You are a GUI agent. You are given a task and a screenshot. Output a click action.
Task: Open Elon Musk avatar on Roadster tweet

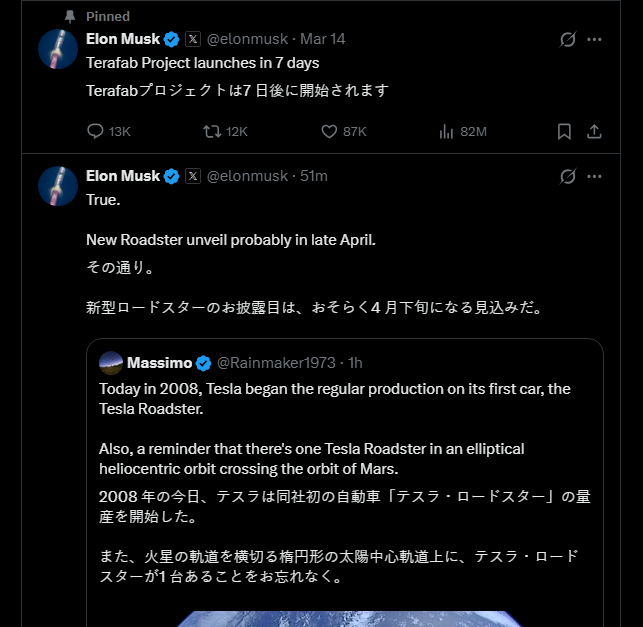pyautogui.click(x=58, y=186)
